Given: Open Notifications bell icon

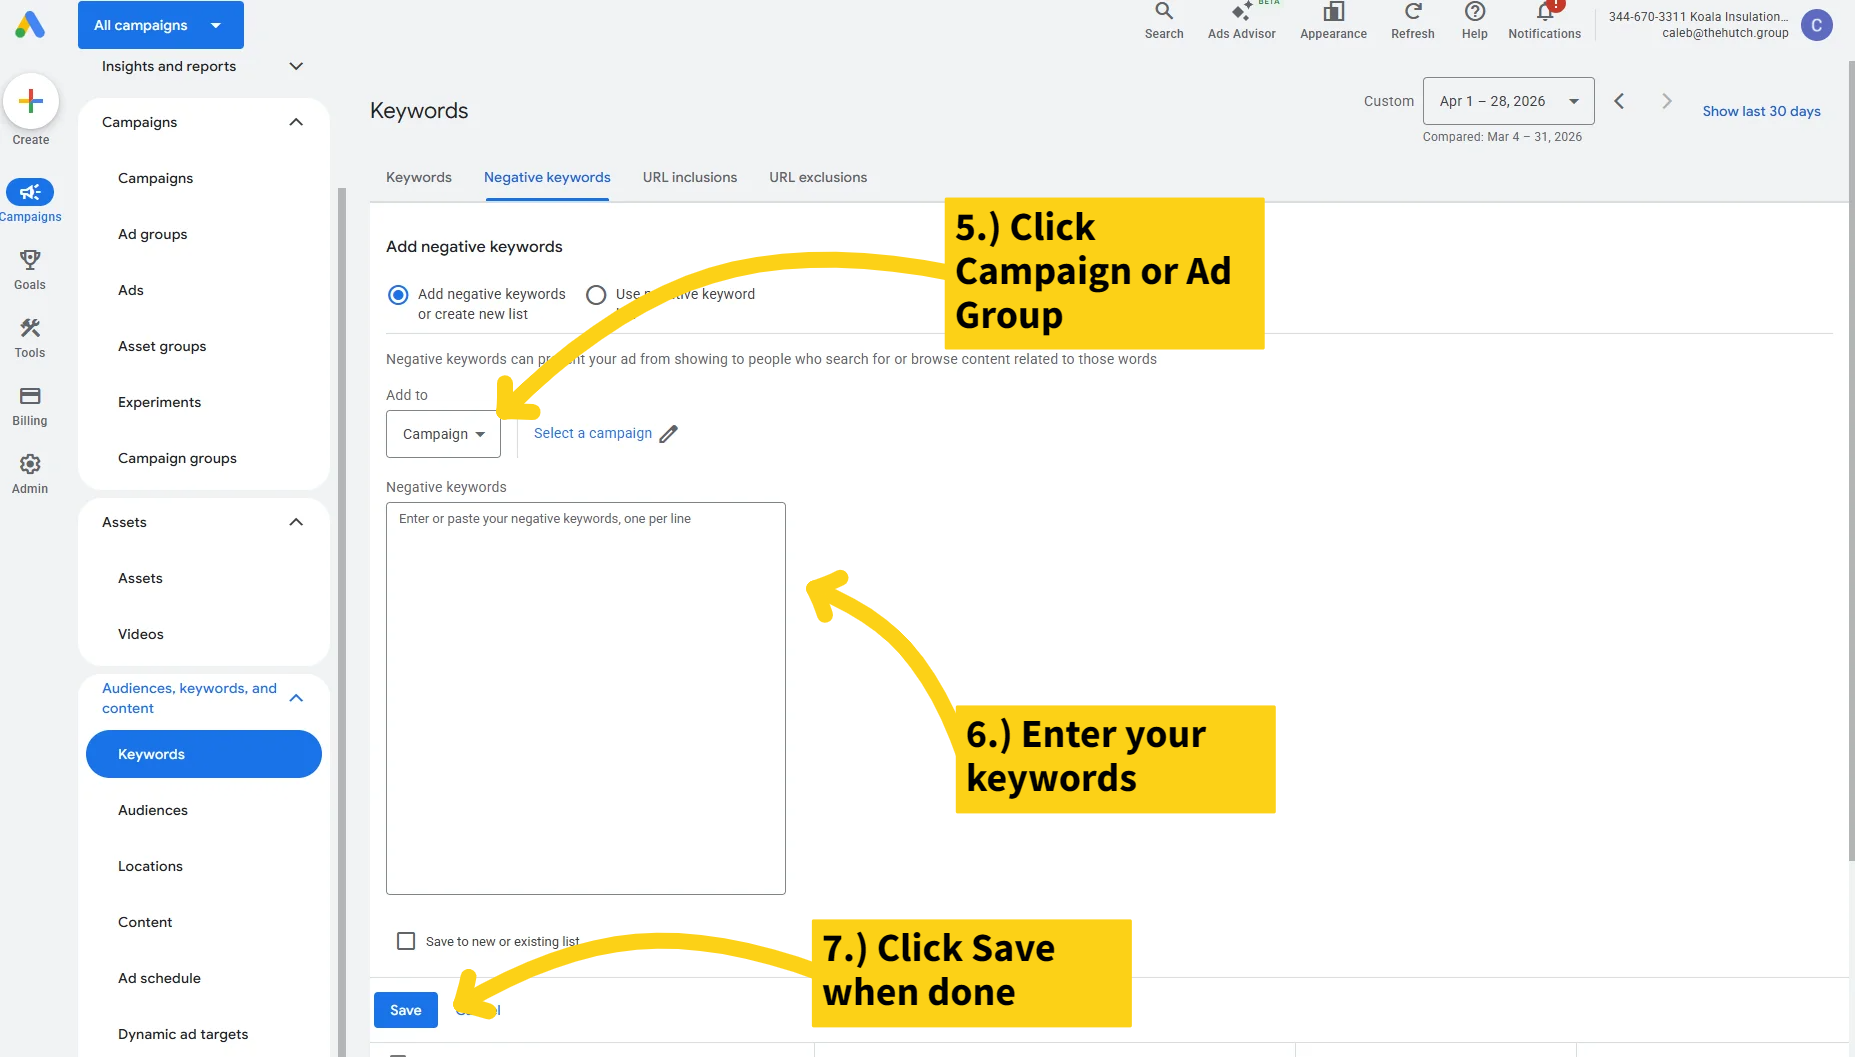Looking at the screenshot, I should [1545, 12].
